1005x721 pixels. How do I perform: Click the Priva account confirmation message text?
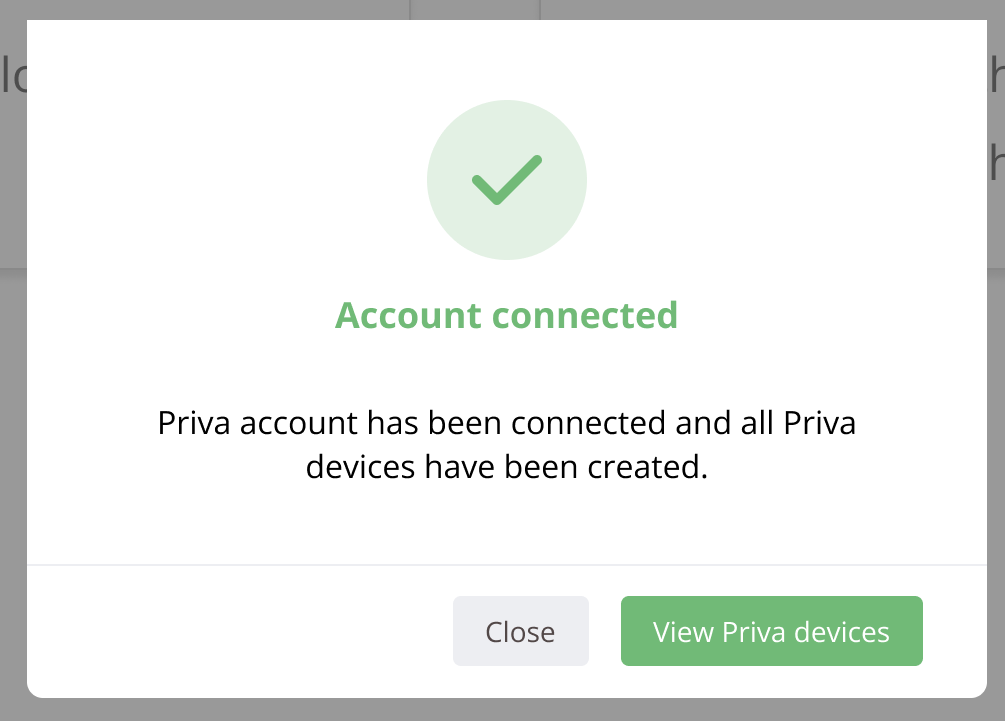506,445
